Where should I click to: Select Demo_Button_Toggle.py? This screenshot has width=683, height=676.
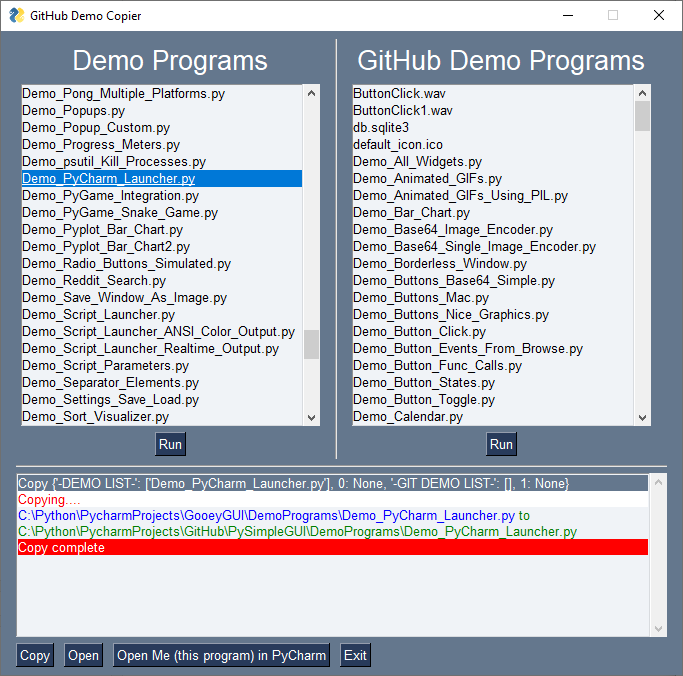[x=493, y=399]
